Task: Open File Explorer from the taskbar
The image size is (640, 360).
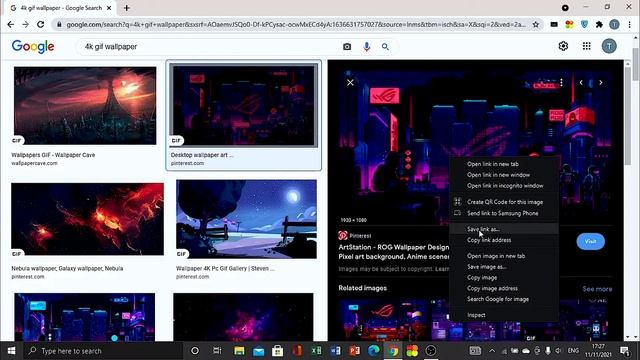Action: pyautogui.click(x=239, y=351)
